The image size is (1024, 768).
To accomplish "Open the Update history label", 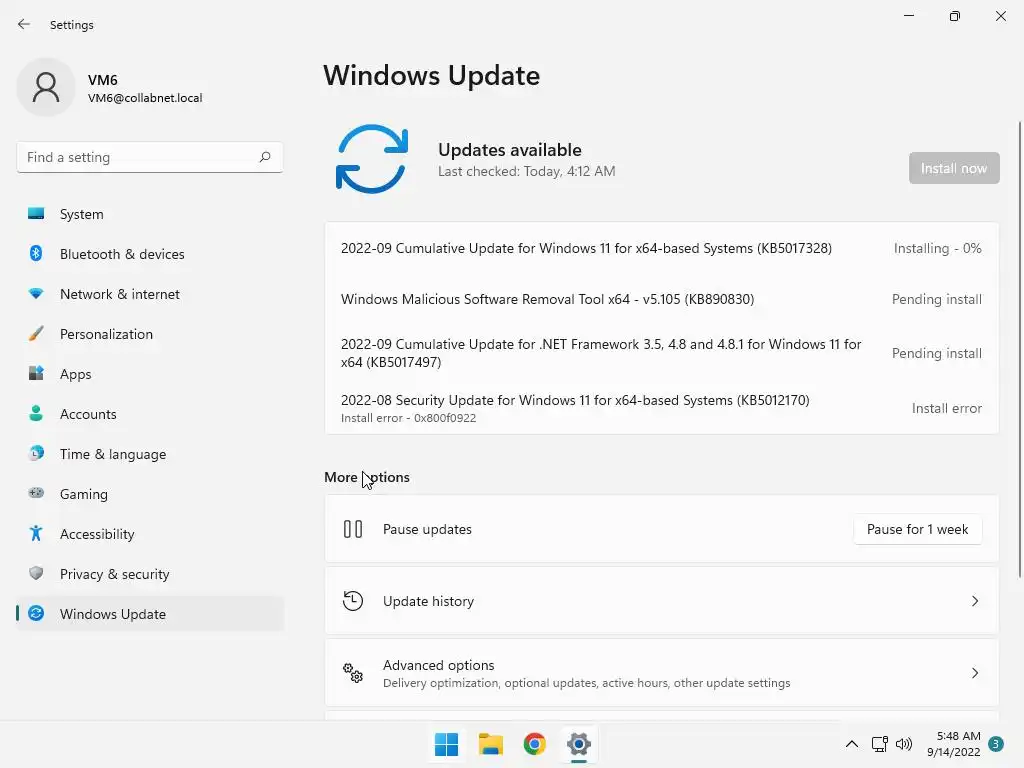I will [x=428, y=601].
